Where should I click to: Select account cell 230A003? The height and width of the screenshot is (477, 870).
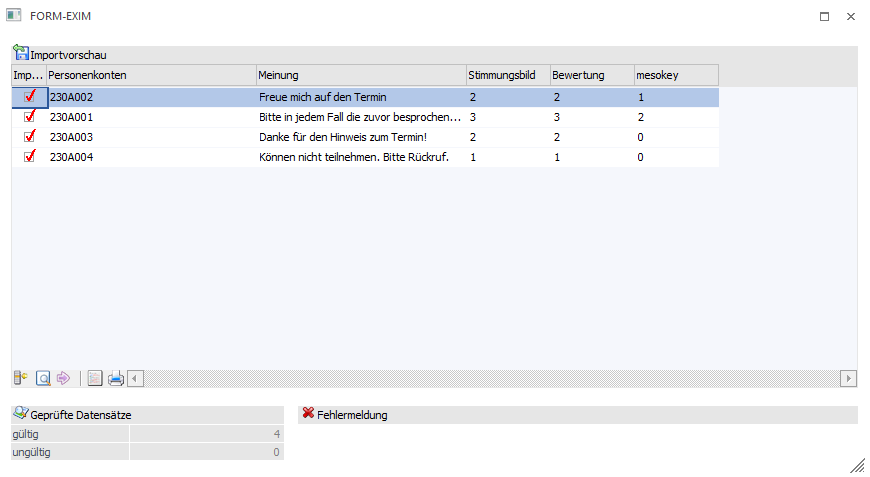(151, 137)
